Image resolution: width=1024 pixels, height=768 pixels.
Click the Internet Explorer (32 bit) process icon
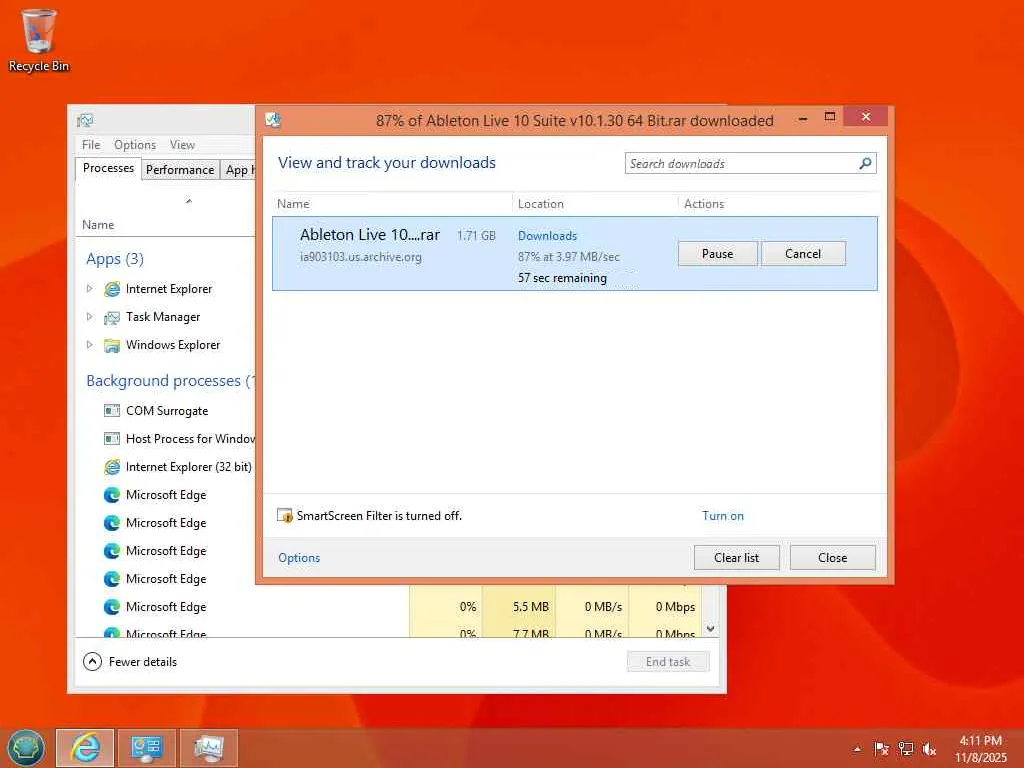click(112, 467)
